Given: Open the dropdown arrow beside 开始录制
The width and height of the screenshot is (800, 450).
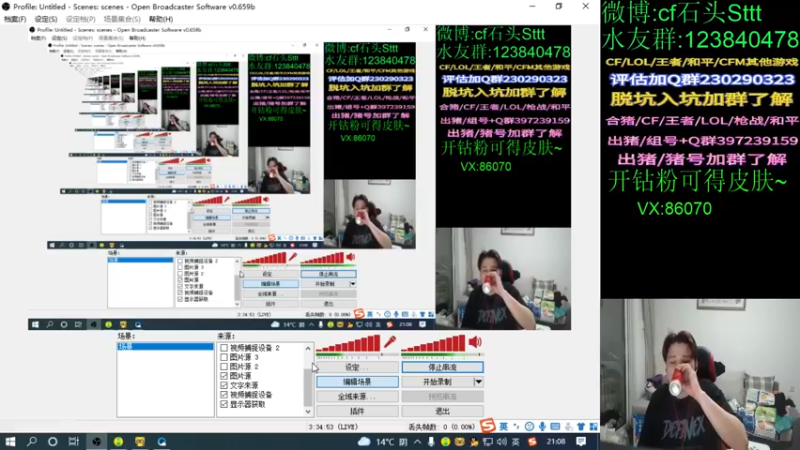Looking at the screenshot, I should [478, 382].
